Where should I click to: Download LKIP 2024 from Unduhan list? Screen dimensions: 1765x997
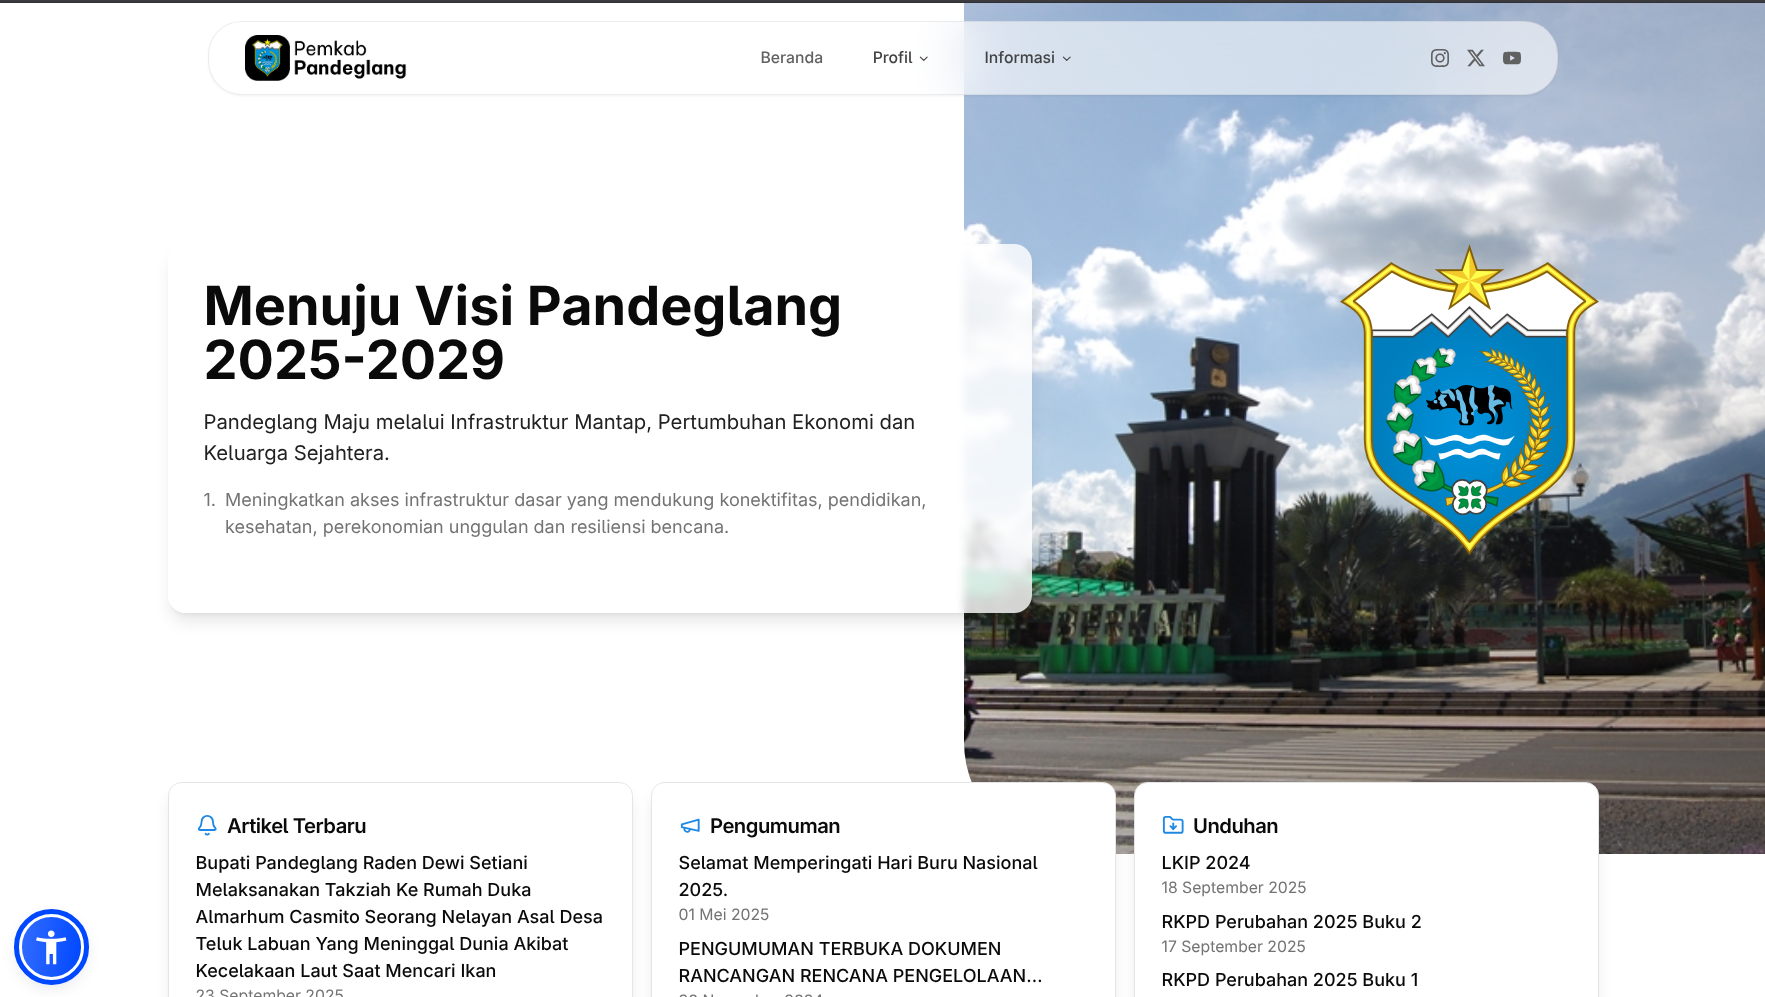1204,862
